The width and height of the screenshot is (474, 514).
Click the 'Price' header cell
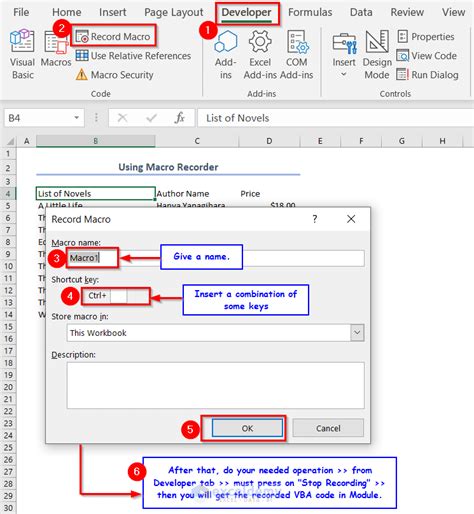coord(269,194)
